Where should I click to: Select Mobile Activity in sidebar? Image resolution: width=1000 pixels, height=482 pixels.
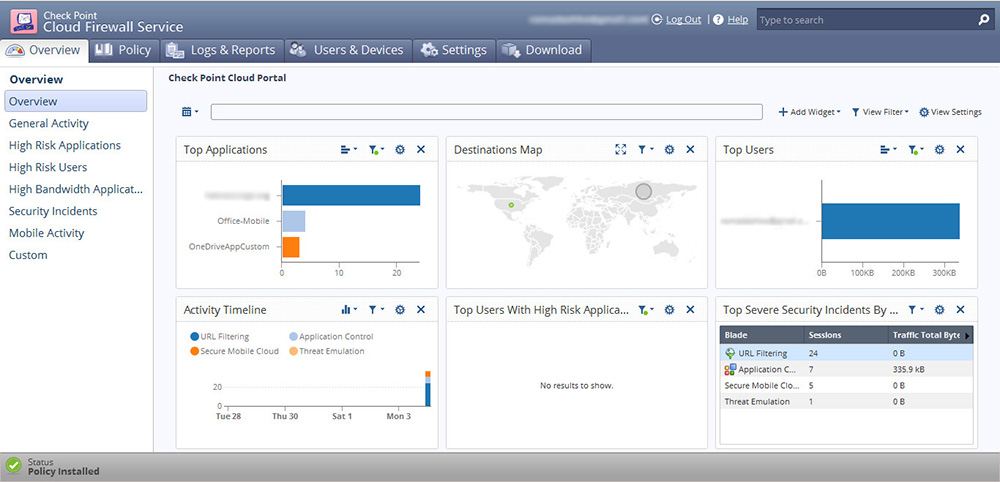[x=47, y=233]
